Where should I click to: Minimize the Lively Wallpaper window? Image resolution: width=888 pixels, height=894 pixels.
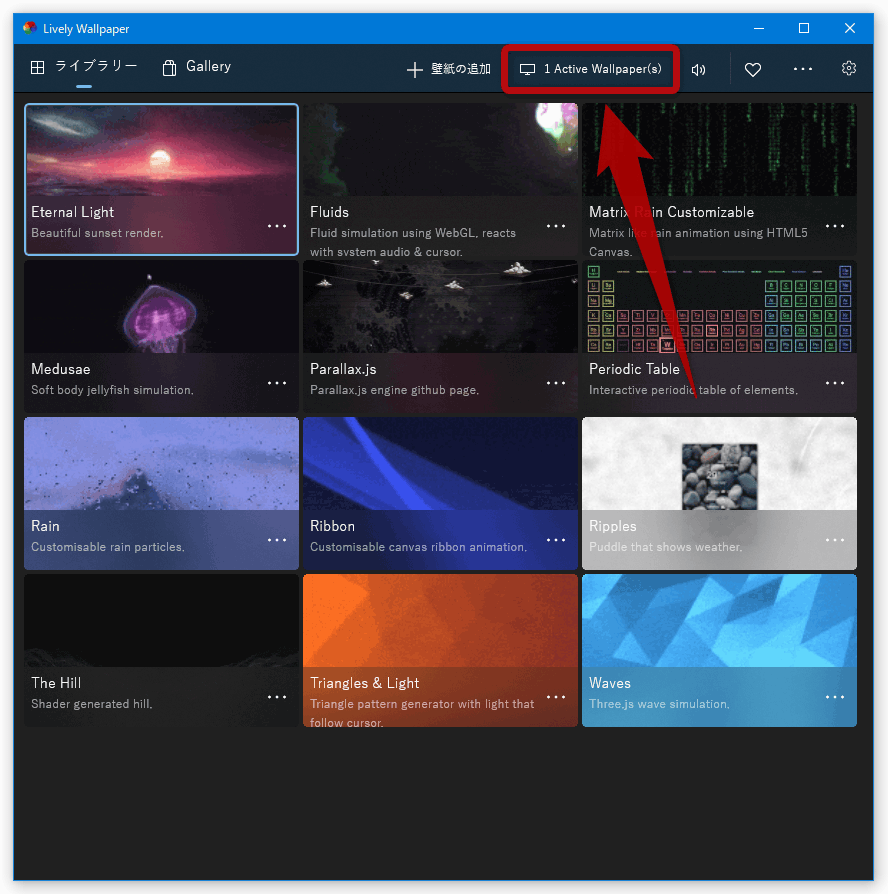click(x=759, y=28)
